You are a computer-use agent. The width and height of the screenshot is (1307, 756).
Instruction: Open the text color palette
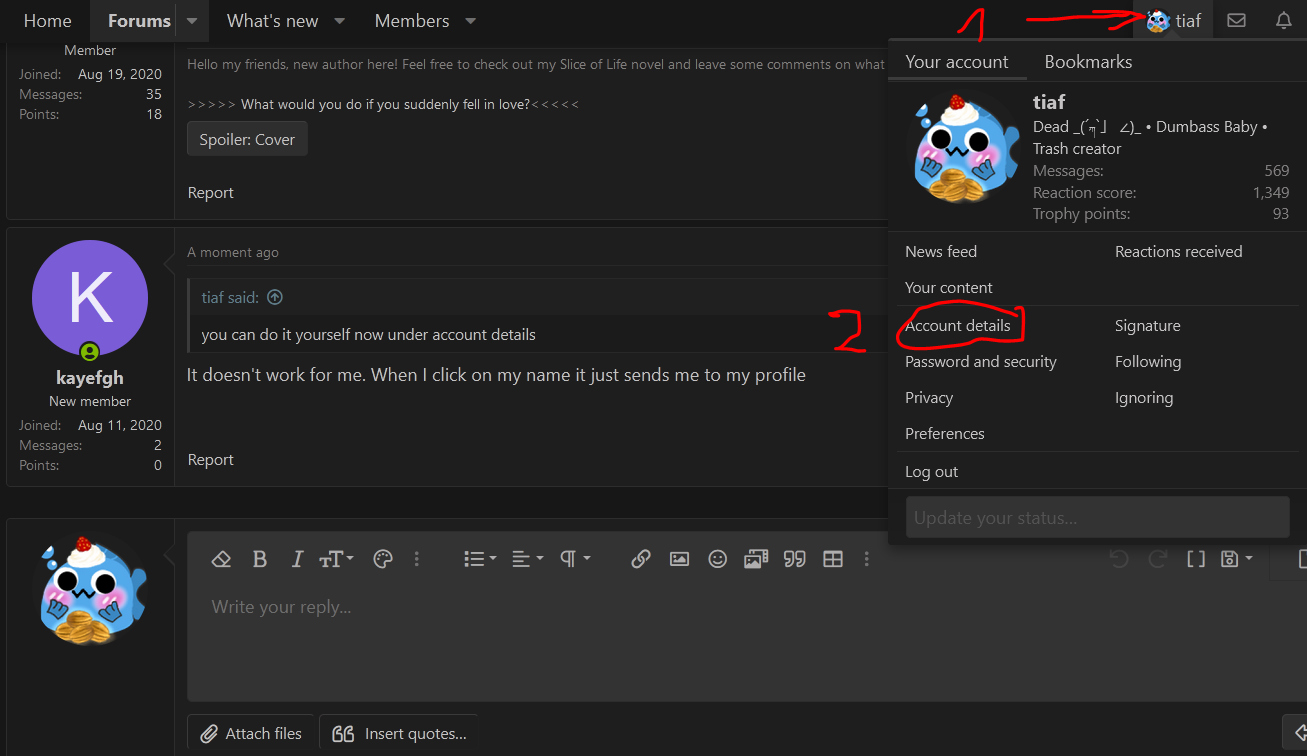coord(383,559)
